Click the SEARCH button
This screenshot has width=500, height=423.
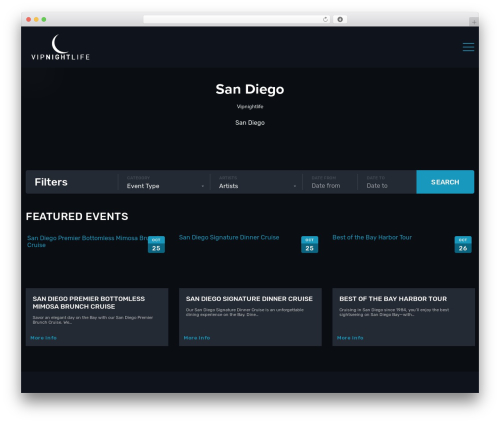tap(445, 182)
